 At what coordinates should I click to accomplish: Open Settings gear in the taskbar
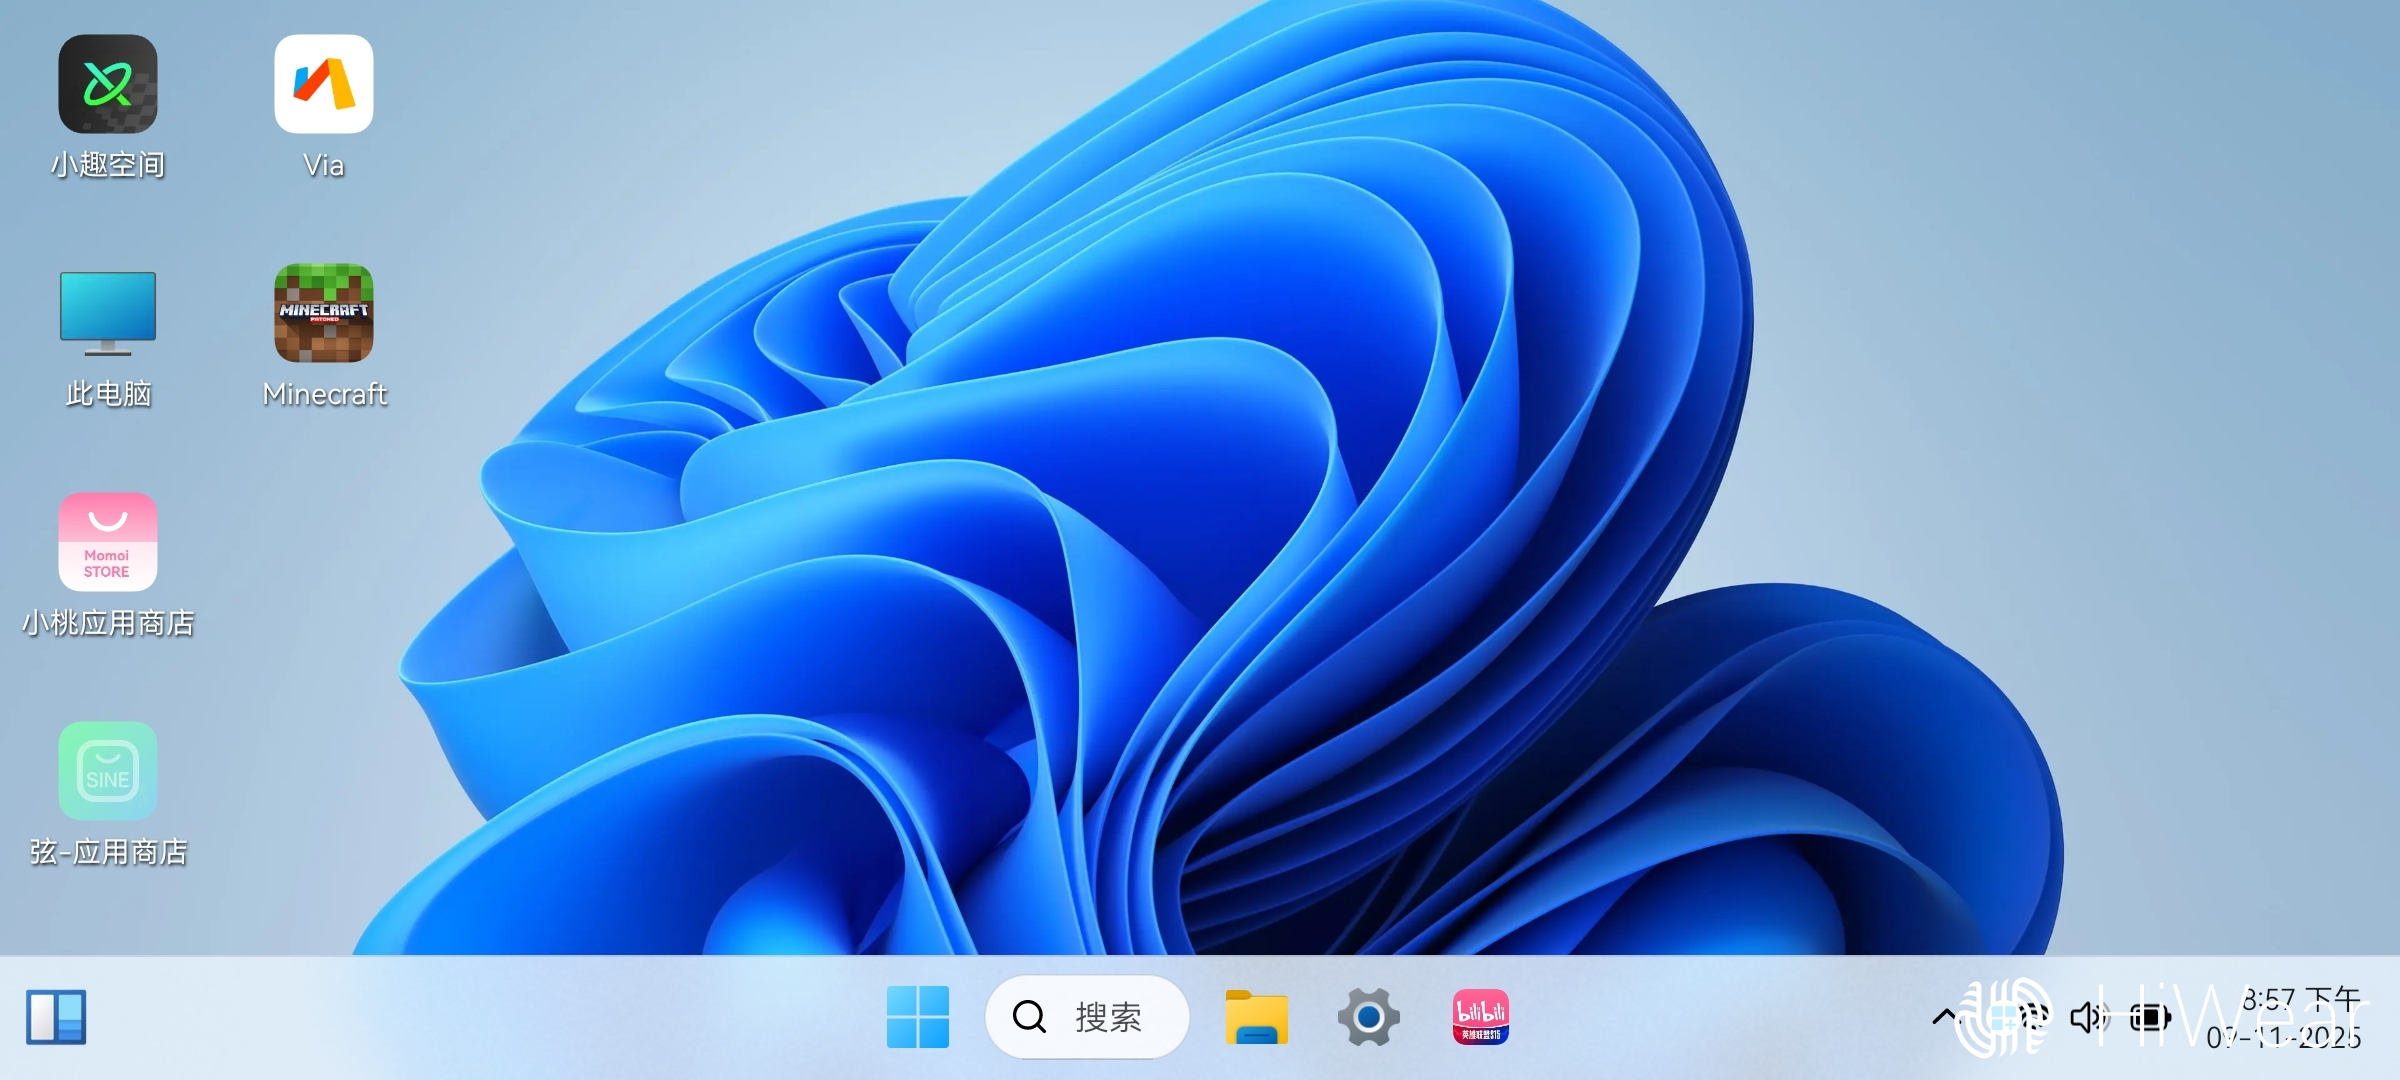[x=1369, y=1018]
